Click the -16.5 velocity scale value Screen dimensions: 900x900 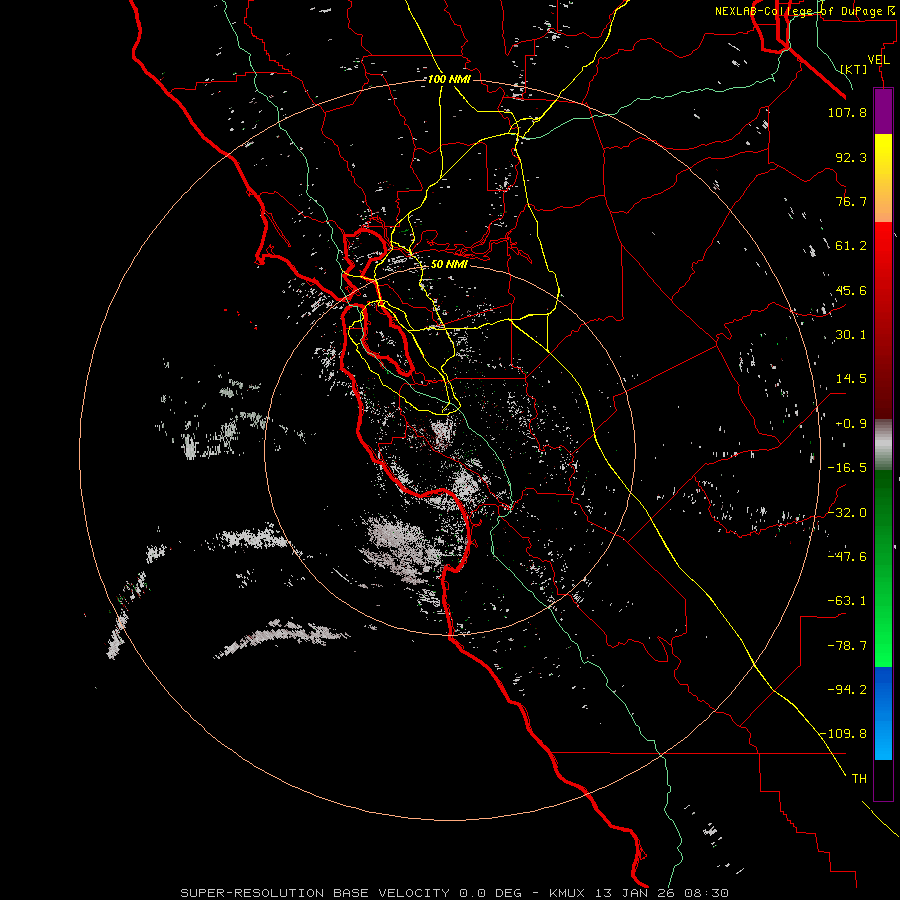pyautogui.click(x=847, y=468)
